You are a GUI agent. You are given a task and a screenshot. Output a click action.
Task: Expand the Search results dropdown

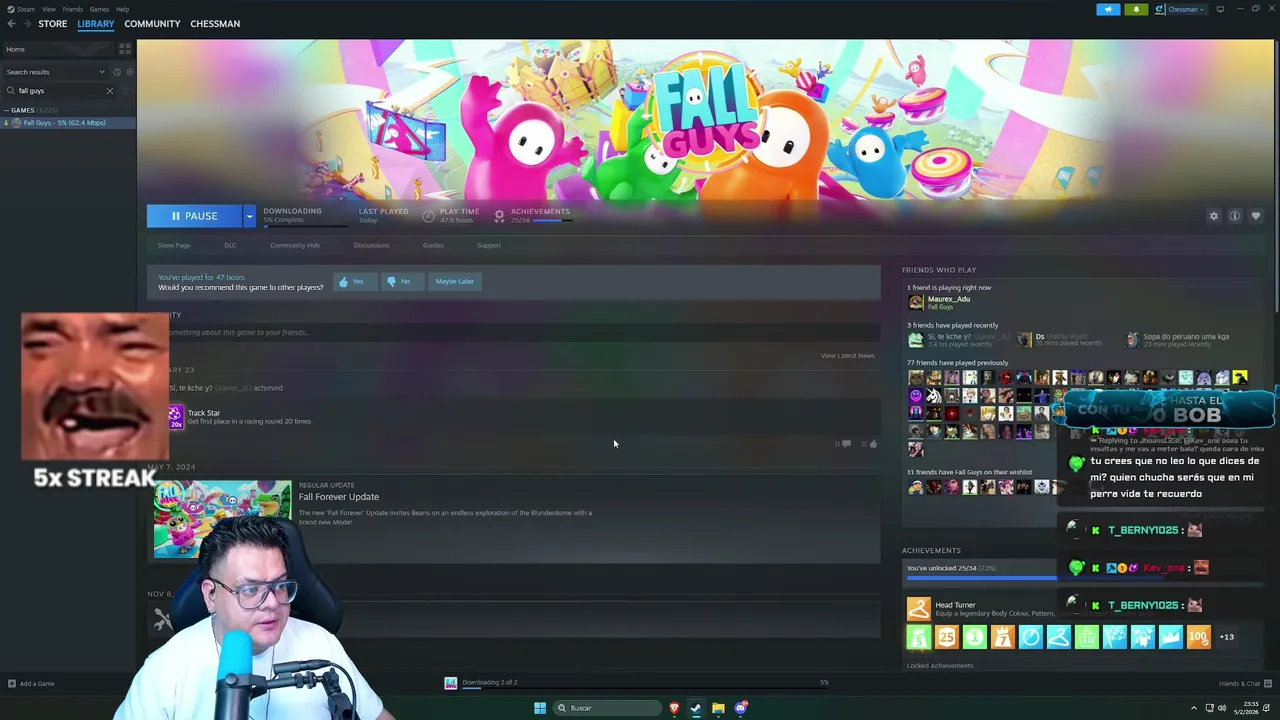[54, 72]
